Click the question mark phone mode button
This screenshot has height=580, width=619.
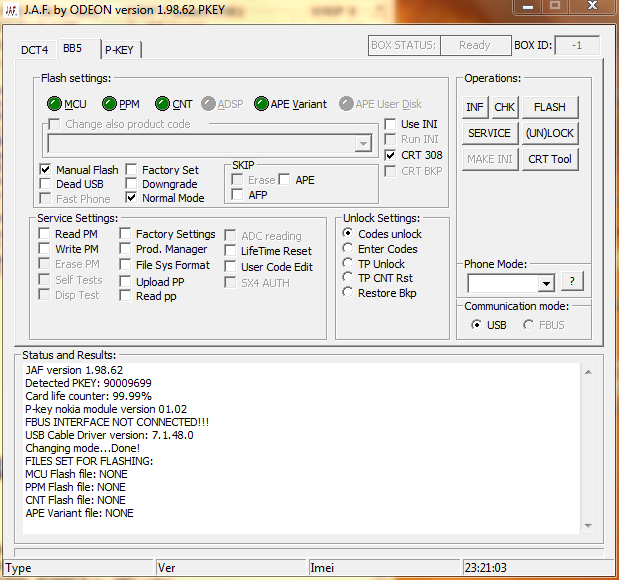point(572,283)
